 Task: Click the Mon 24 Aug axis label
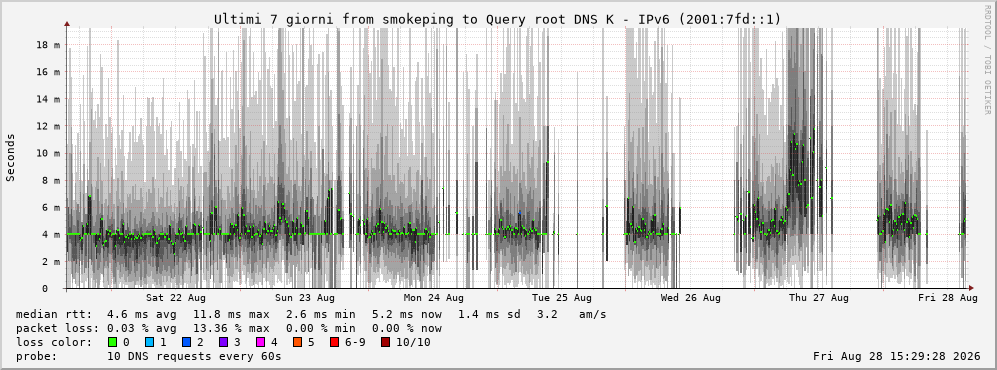pyautogui.click(x=434, y=298)
